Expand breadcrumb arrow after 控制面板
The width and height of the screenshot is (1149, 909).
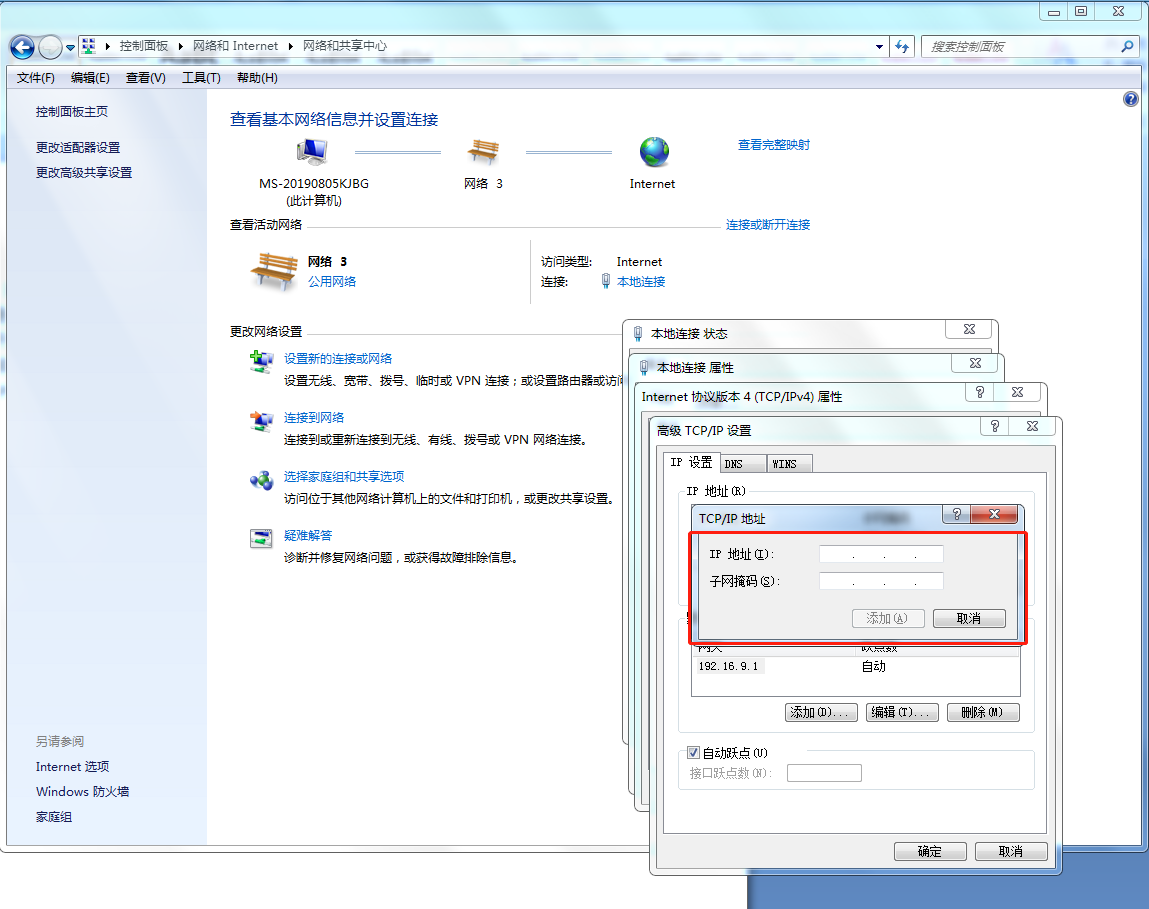point(181,46)
